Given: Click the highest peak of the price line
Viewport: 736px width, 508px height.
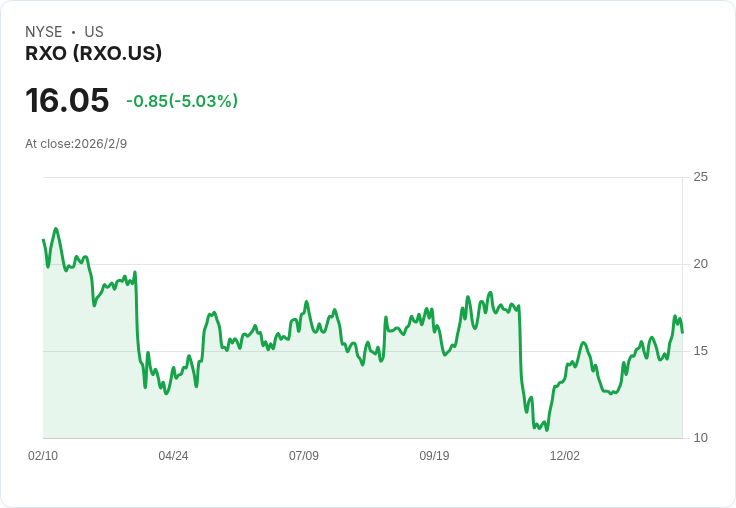Looking at the screenshot, I should 56,229.
